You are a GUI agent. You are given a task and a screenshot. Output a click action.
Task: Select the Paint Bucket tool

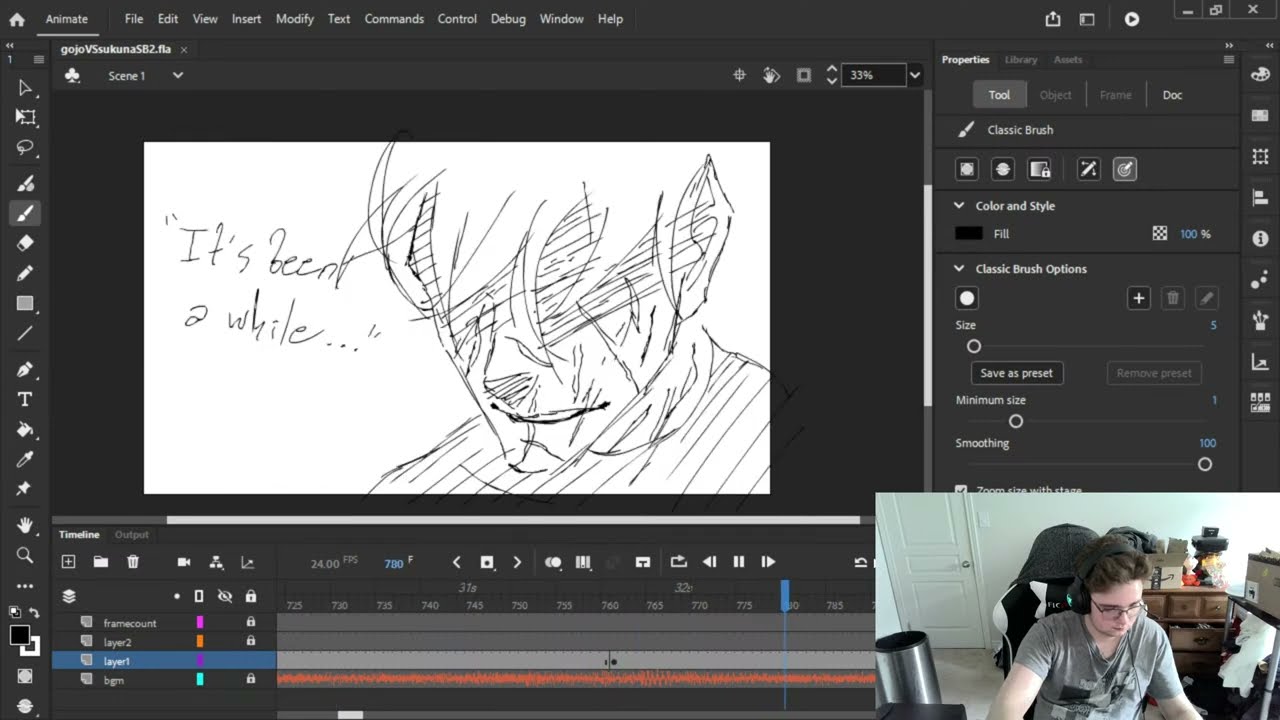pyautogui.click(x=26, y=429)
